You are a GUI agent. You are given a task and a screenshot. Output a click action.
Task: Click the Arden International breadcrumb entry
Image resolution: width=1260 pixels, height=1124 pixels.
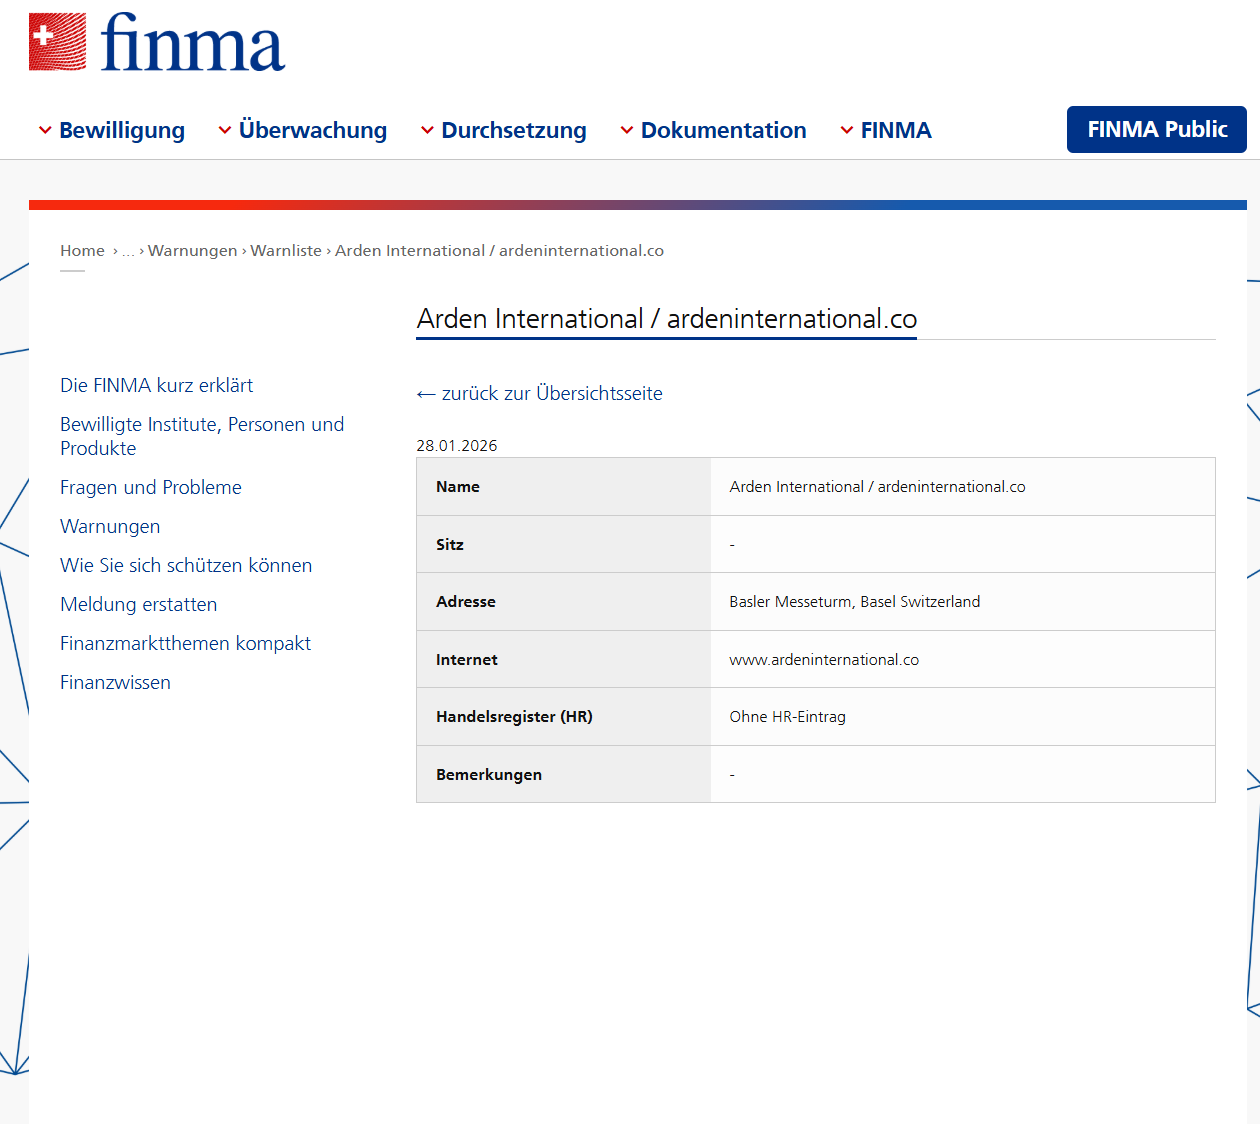click(x=499, y=251)
